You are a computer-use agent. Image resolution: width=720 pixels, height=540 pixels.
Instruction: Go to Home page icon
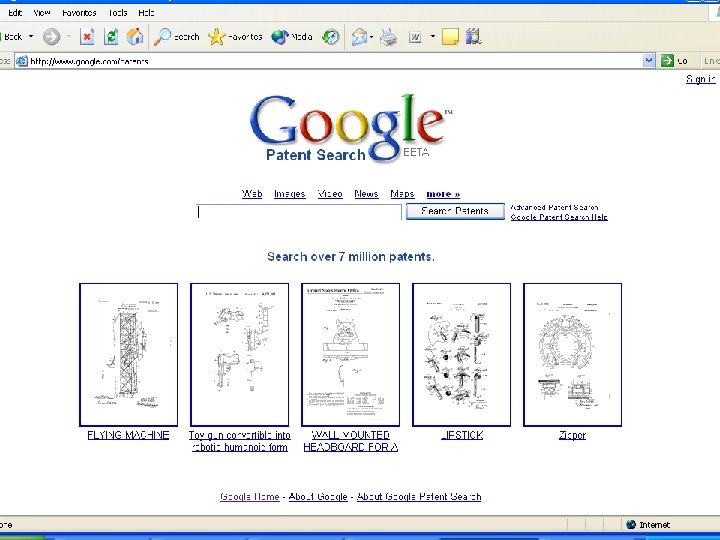135,37
